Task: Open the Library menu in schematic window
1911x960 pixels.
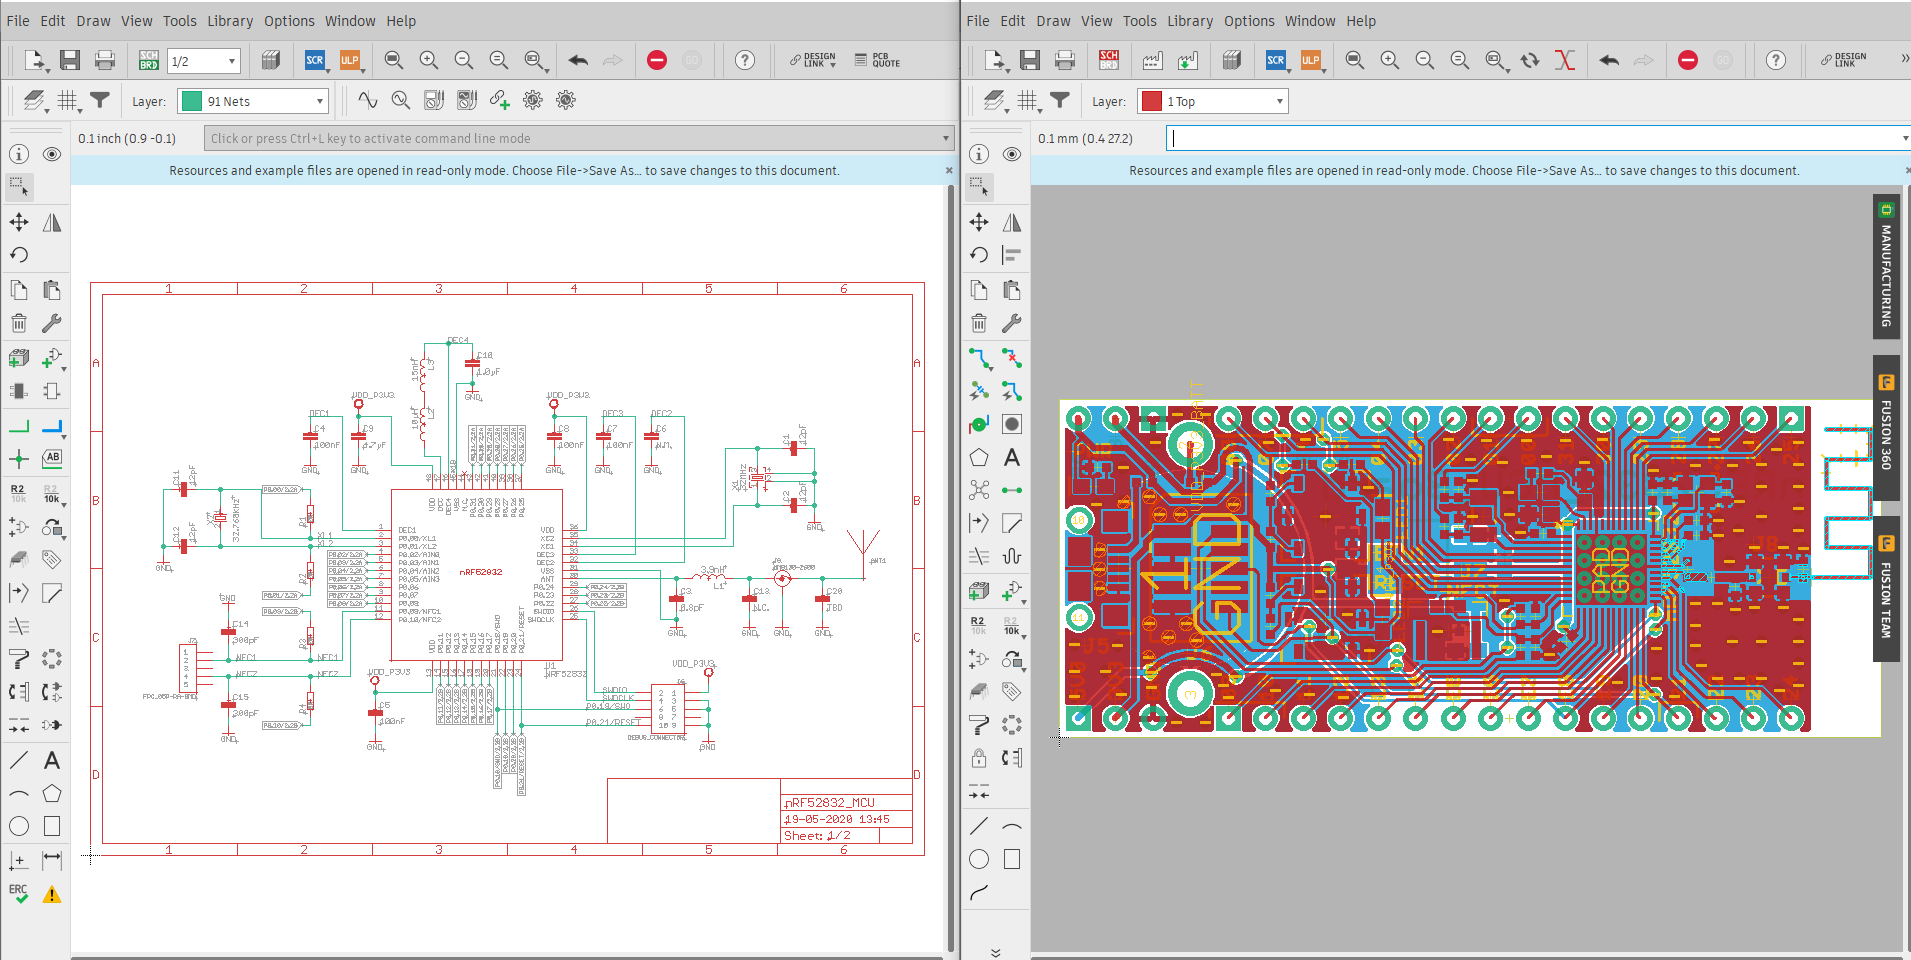Action: click(230, 21)
